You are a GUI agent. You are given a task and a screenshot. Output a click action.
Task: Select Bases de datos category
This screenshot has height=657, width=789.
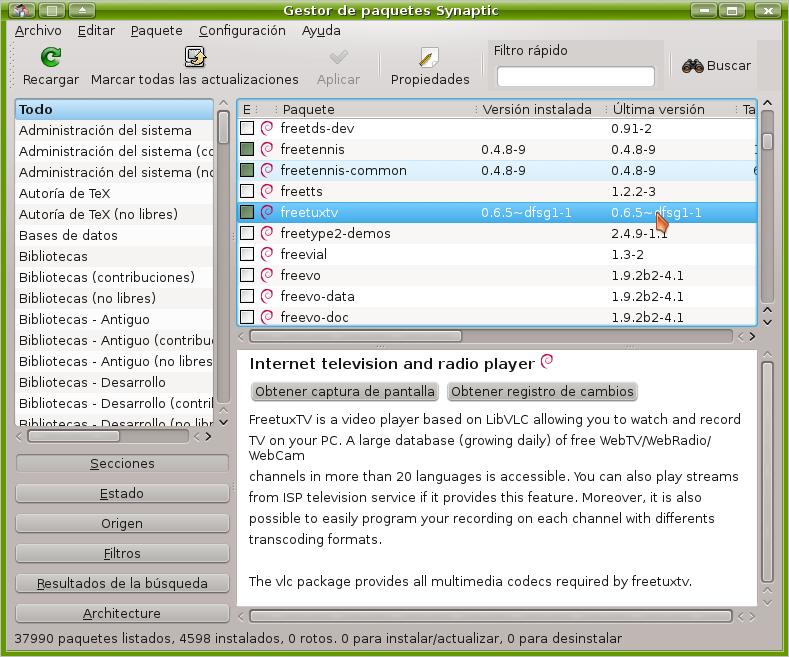coord(114,235)
